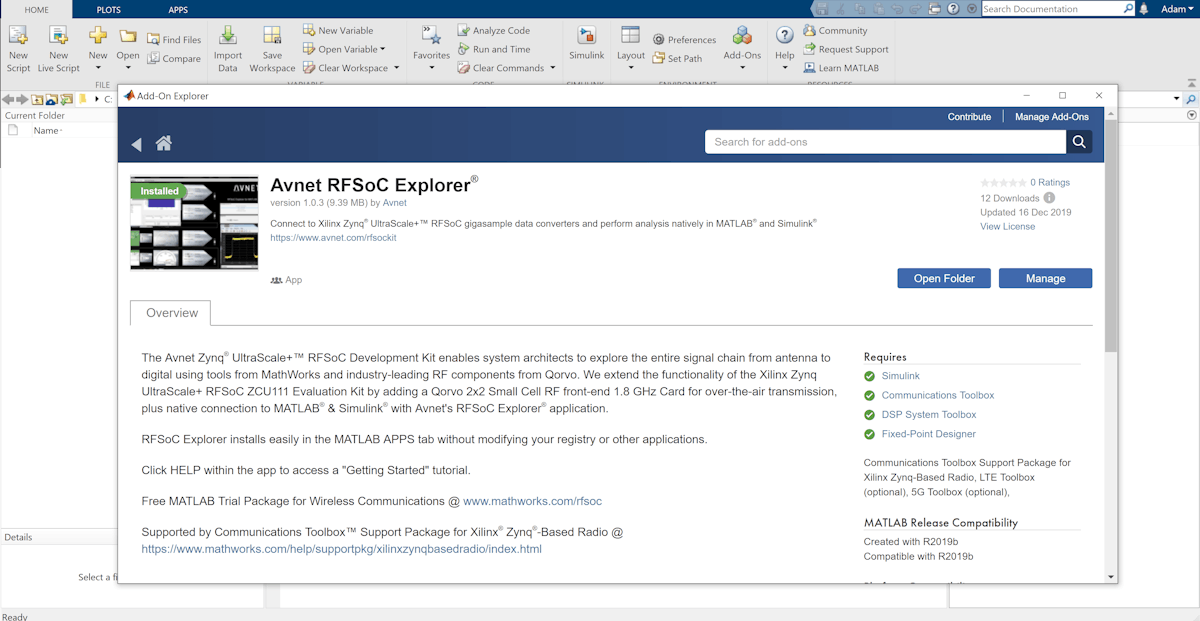Click Run and Time
This screenshot has width=1200, height=621.
pos(494,49)
